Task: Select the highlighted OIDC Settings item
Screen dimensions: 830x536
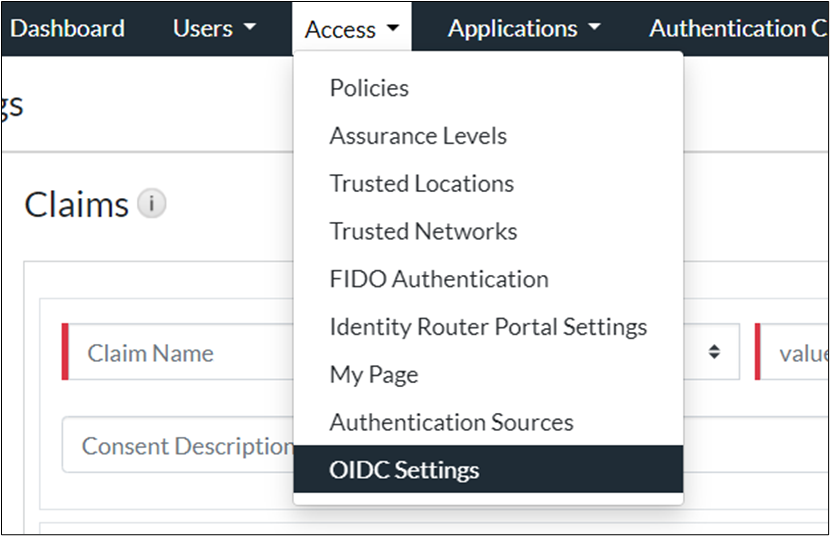Action: pyautogui.click(x=404, y=470)
